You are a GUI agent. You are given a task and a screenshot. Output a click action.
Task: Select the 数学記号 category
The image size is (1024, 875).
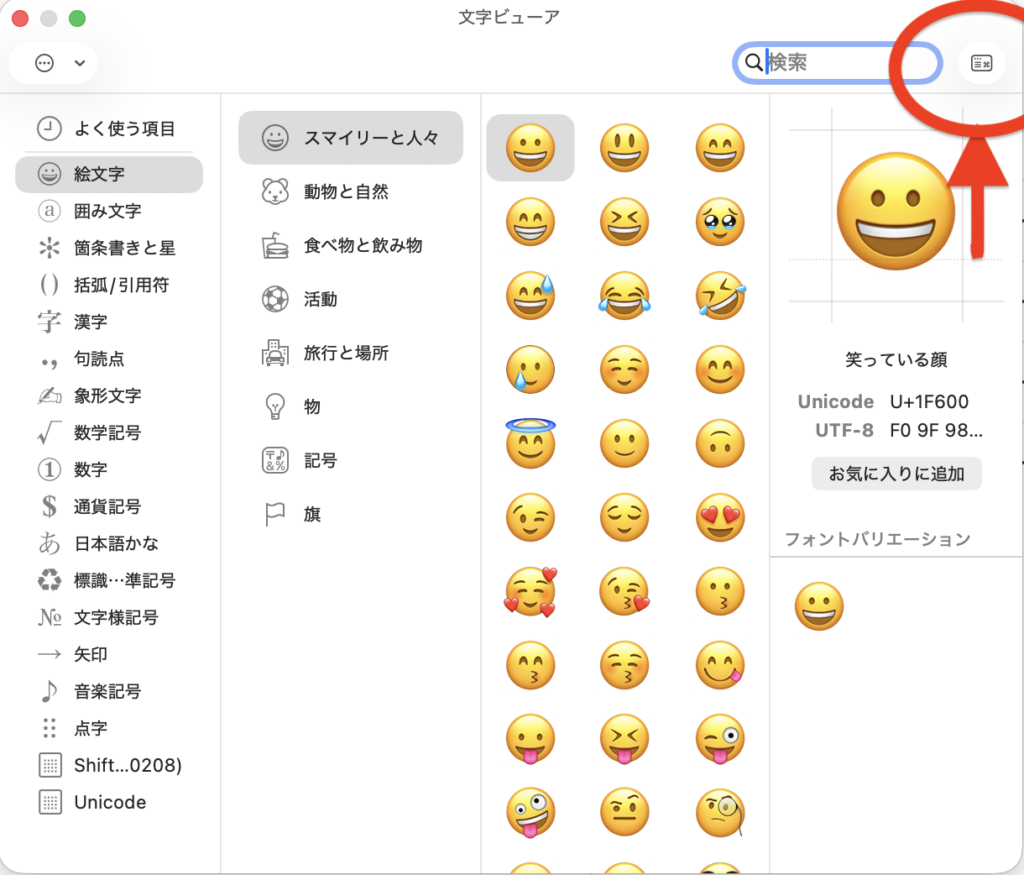[107, 433]
